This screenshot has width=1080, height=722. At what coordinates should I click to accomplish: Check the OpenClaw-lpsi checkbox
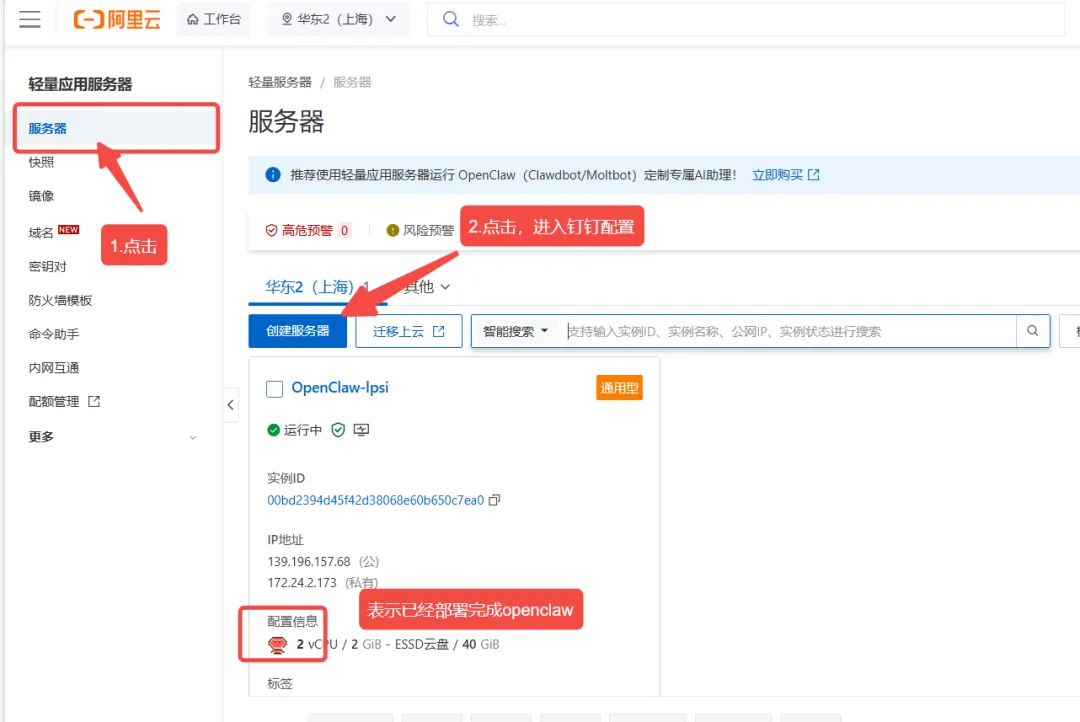274,389
